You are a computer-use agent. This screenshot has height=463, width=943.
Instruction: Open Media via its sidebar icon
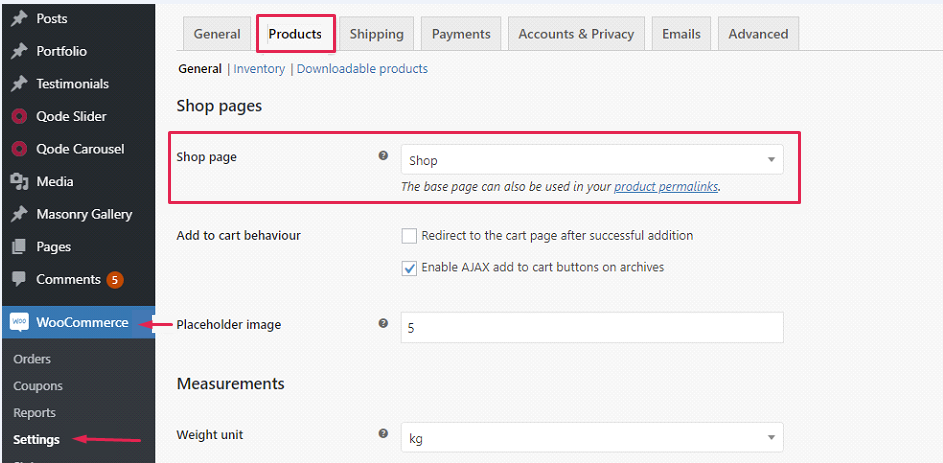(x=19, y=181)
